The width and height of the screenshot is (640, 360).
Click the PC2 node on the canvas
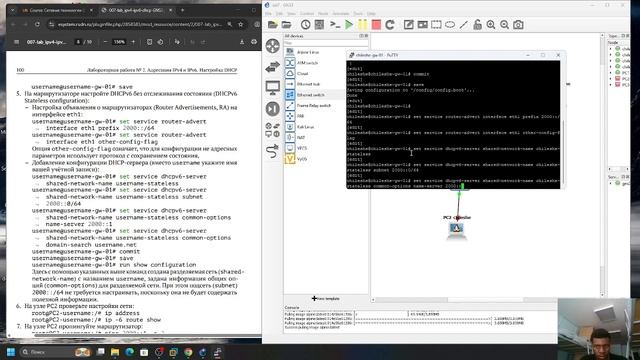(x=456, y=229)
